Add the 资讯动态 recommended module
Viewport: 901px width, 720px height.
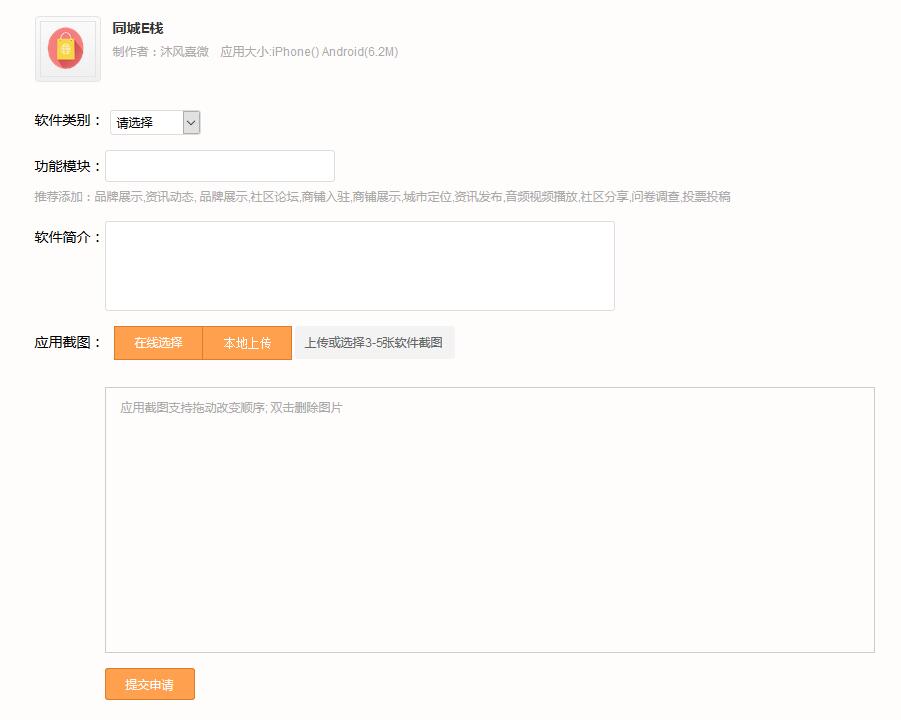pyautogui.click(x=170, y=197)
